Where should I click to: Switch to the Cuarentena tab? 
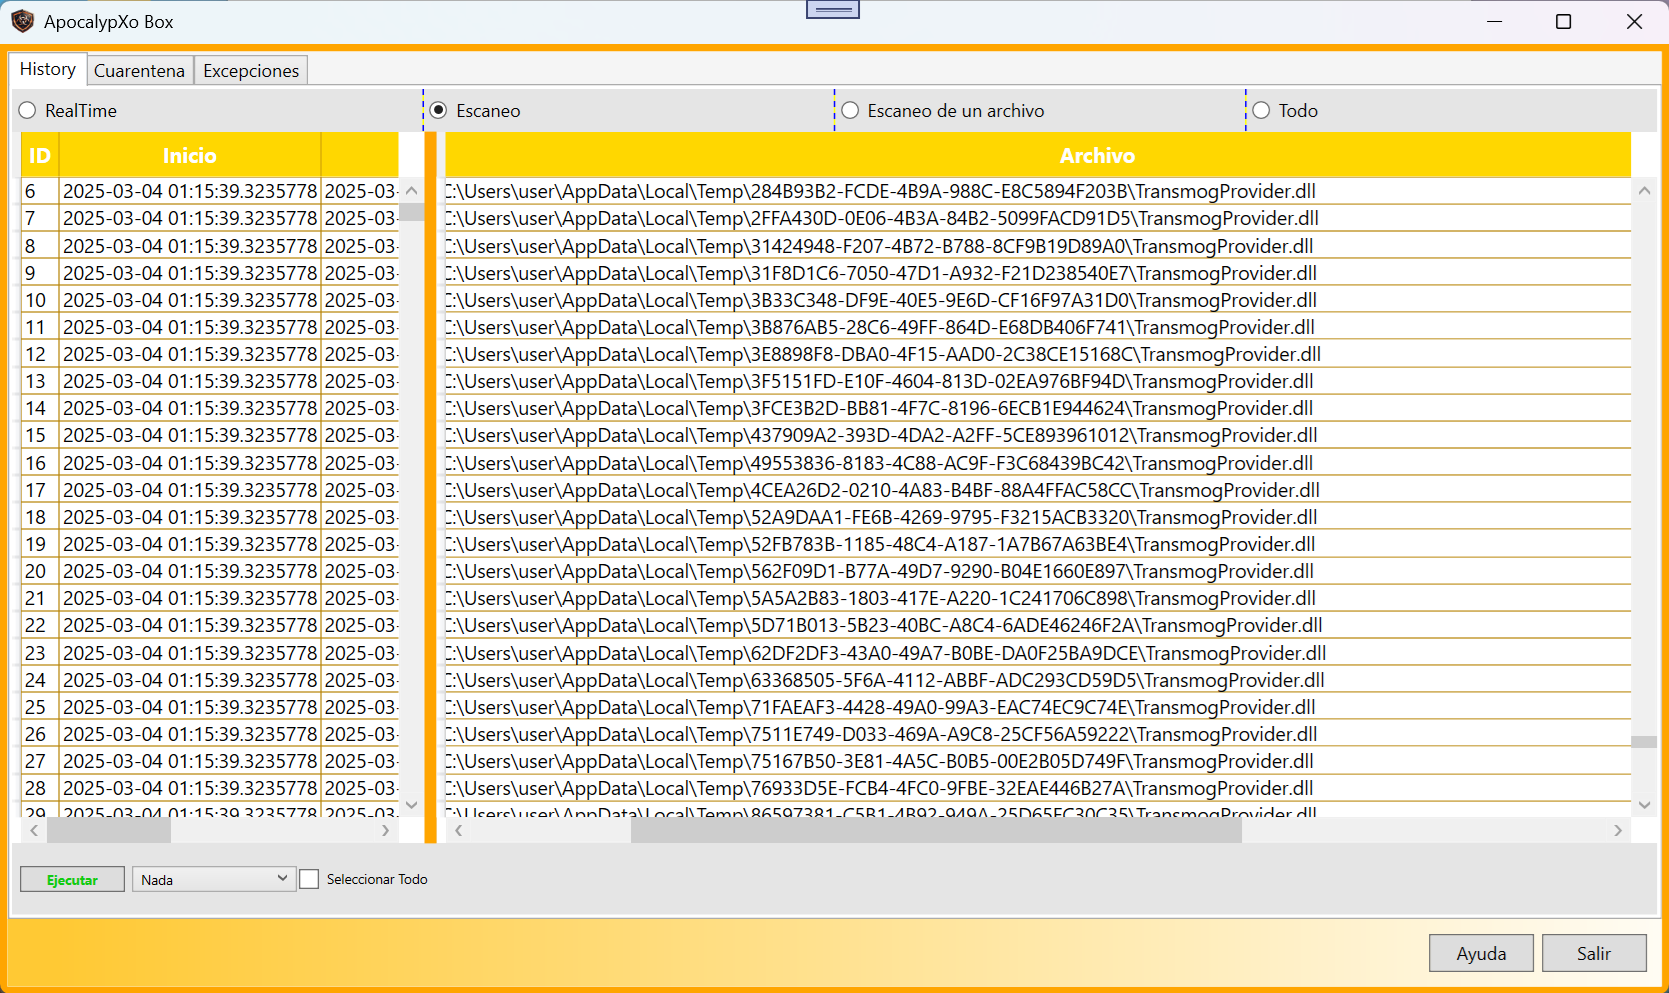pos(139,71)
